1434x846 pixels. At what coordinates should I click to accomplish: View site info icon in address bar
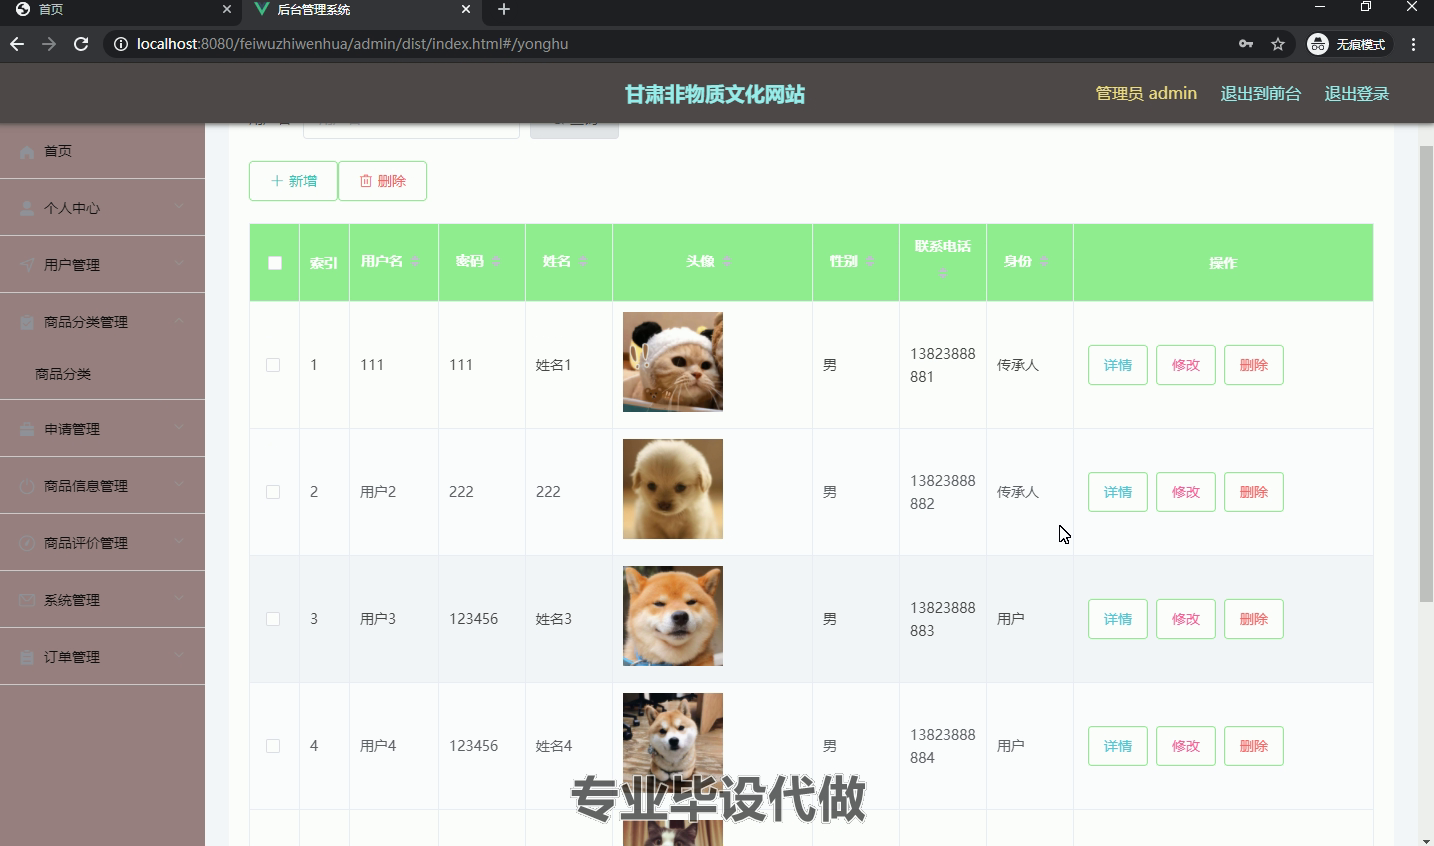pyautogui.click(x=120, y=44)
